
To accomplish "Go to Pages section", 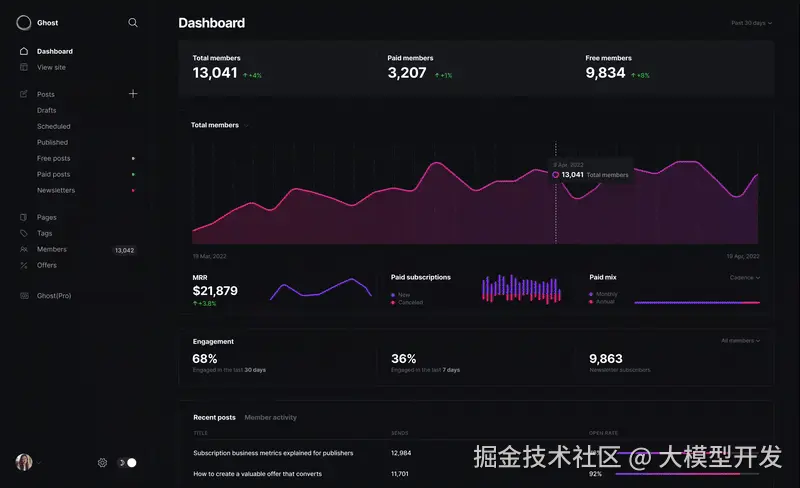I will tap(46, 217).
